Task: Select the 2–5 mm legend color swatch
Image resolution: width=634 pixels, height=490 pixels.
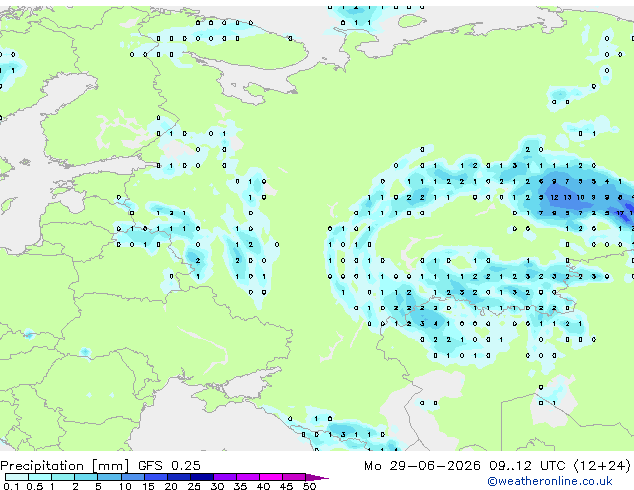Action: tap(86, 477)
